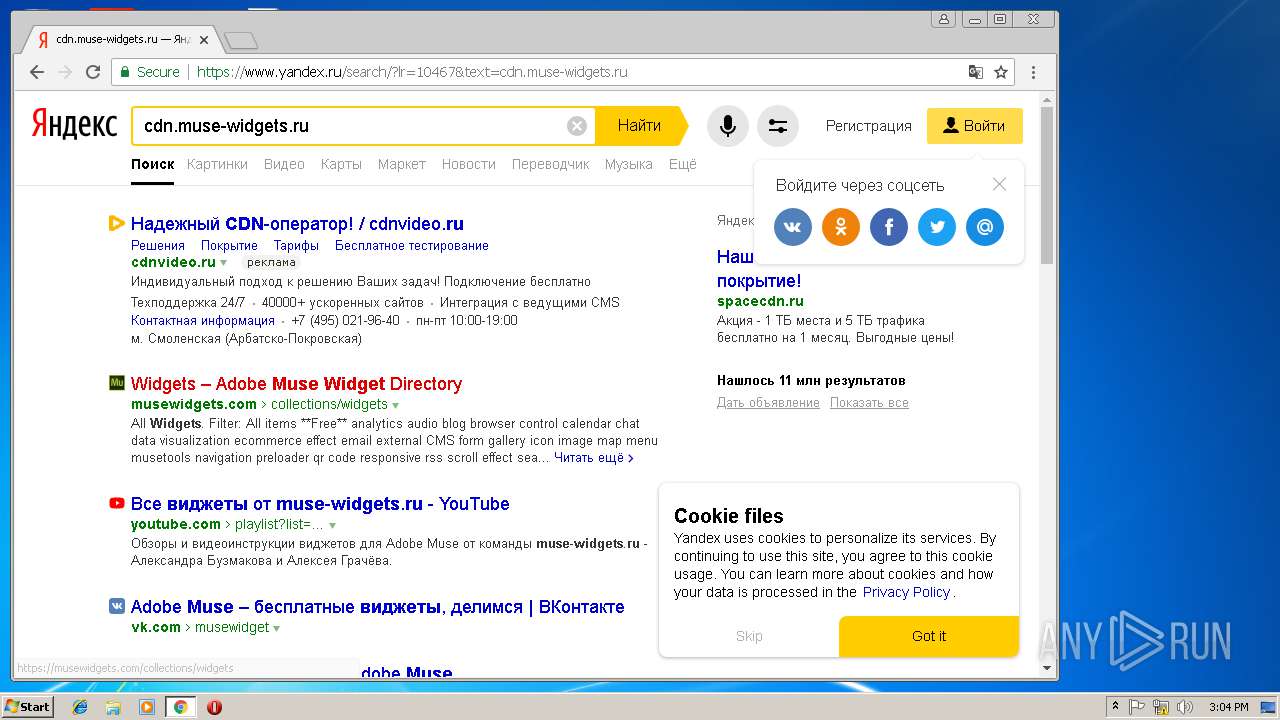The width and height of the screenshot is (1280, 720).
Task: Open the Регистрация link
Action: tap(869, 126)
